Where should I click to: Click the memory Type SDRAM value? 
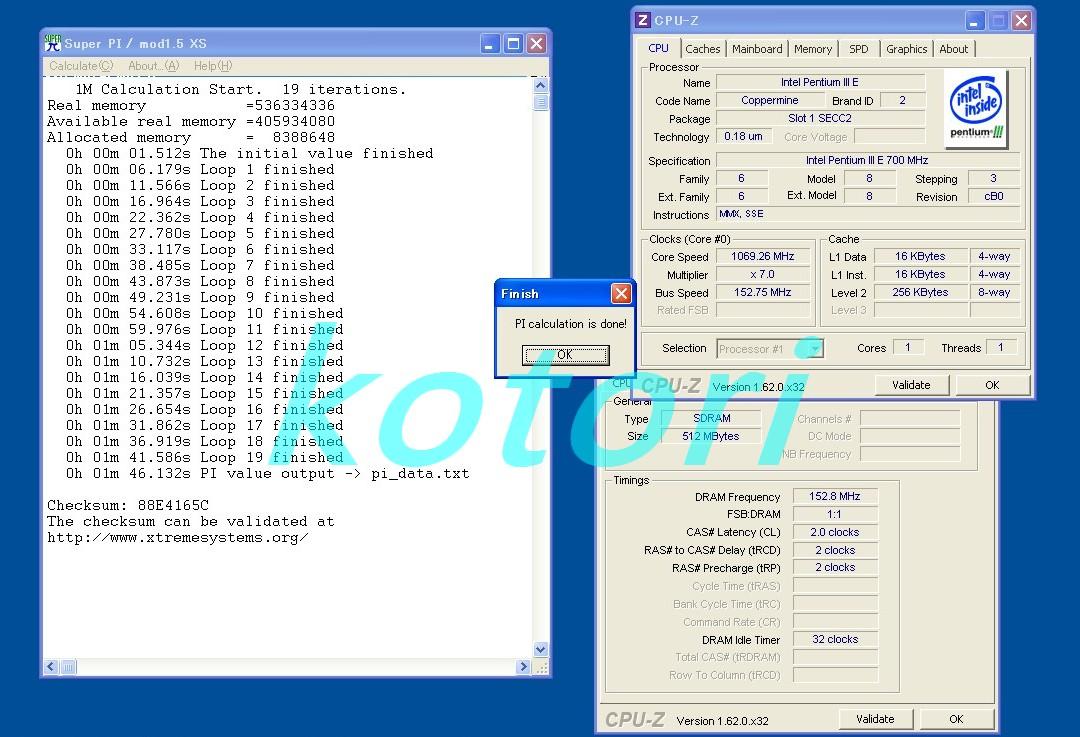pyautogui.click(x=711, y=418)
